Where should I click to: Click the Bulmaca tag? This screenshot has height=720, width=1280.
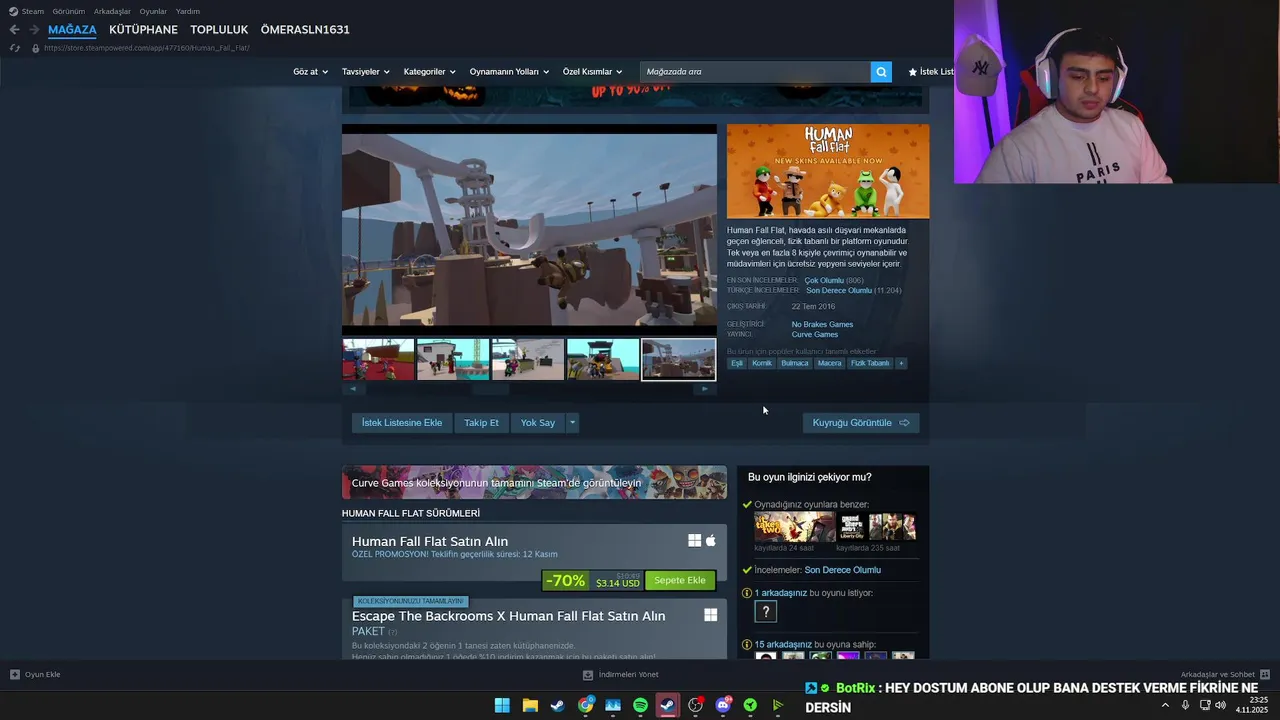tap(795, 363)
